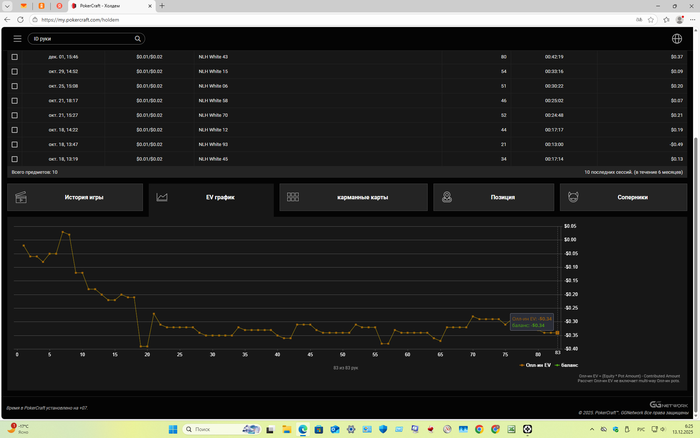
Task: Click the chart icon on EV график
Action: [162, 197]
